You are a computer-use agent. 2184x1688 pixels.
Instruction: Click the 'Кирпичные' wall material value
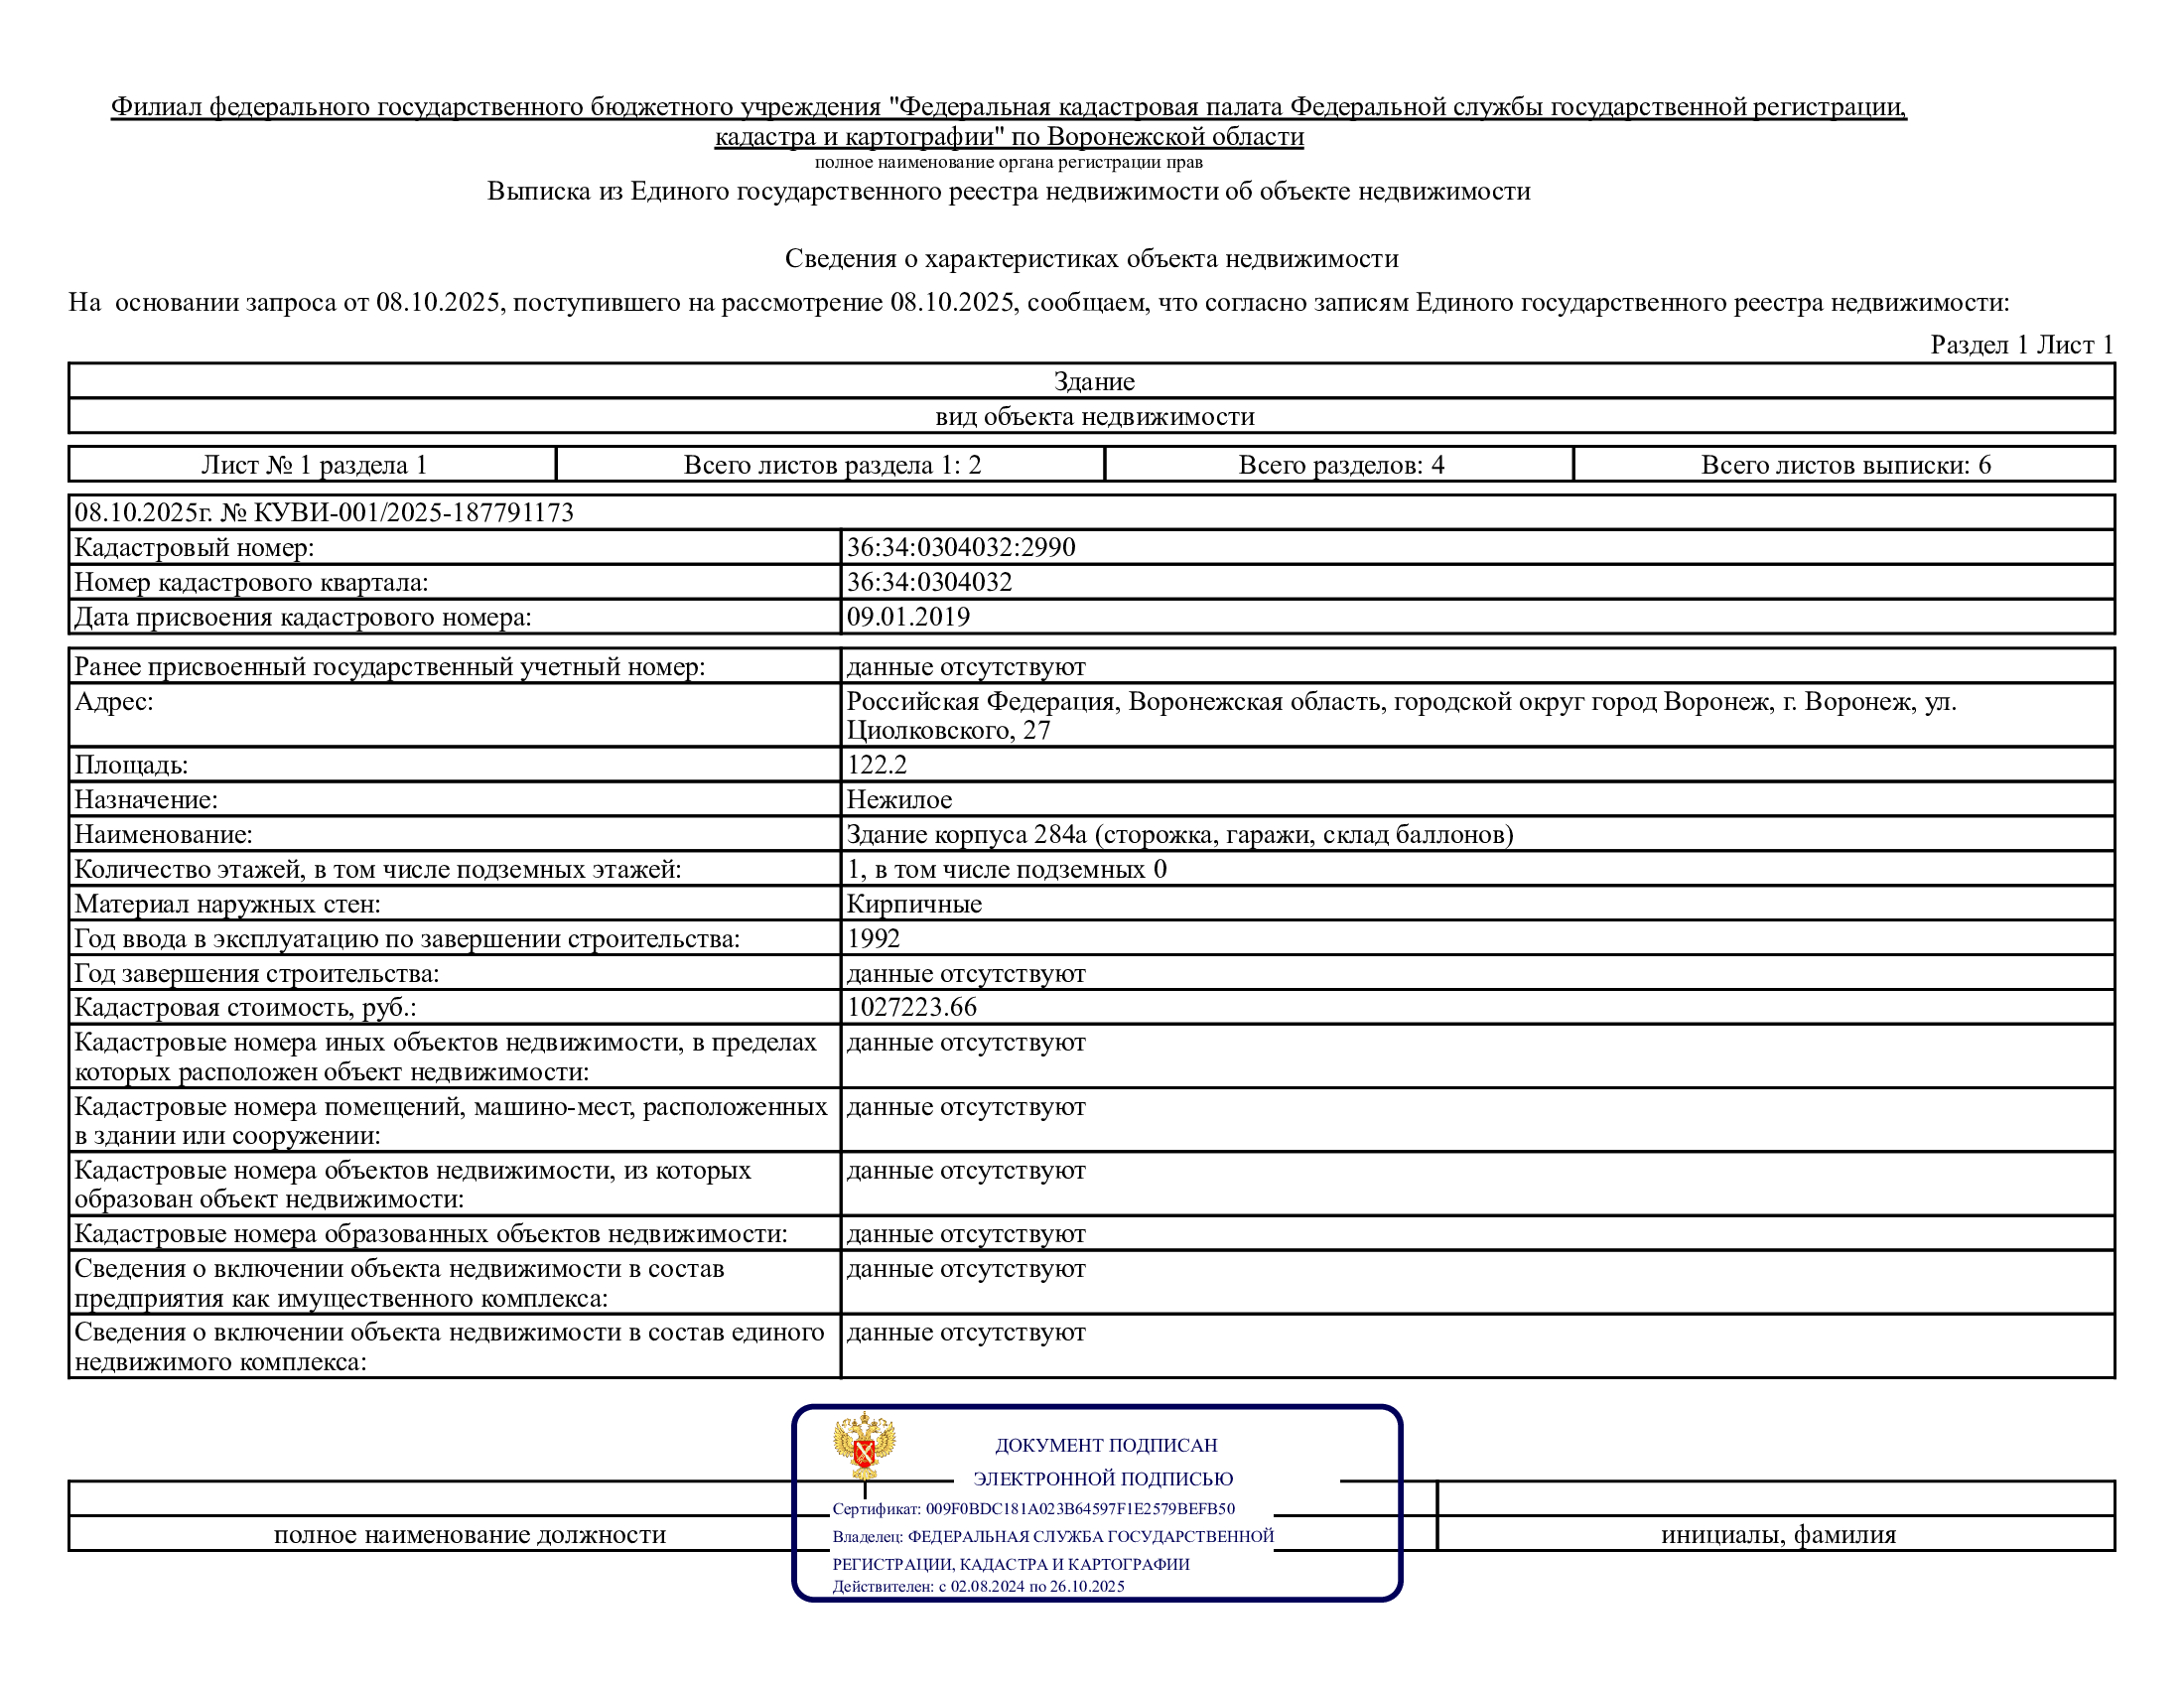coord(914,904)
